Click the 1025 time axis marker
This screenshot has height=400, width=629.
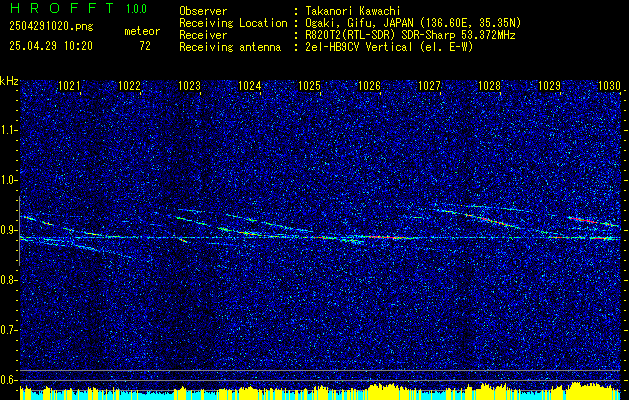309,85
